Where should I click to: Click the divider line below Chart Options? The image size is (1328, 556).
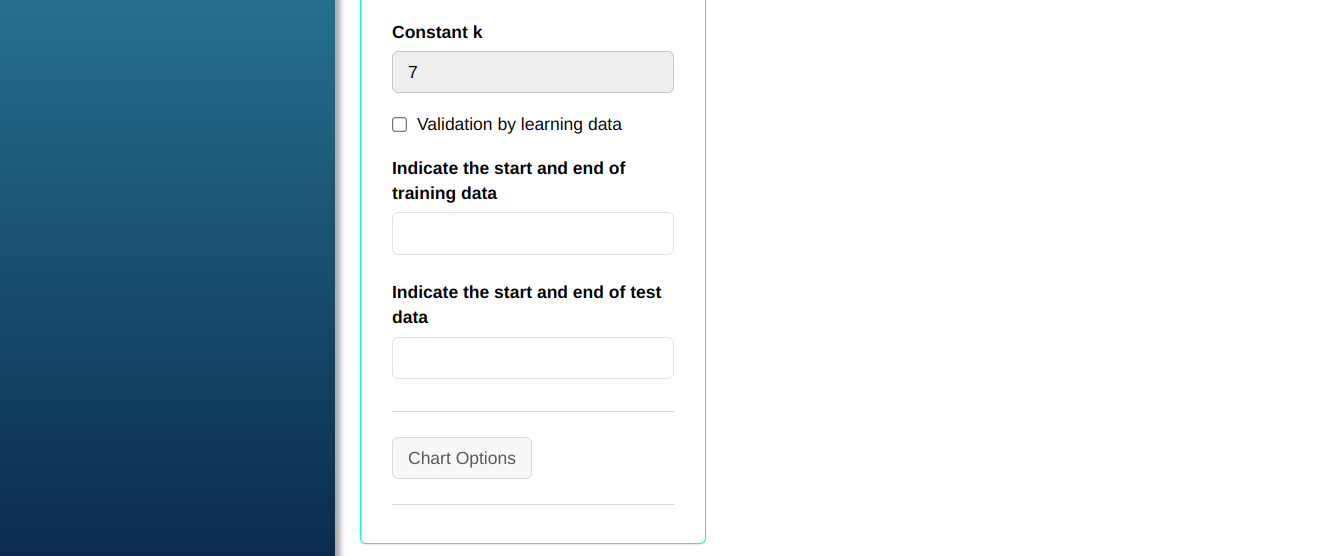click(532, 504)
